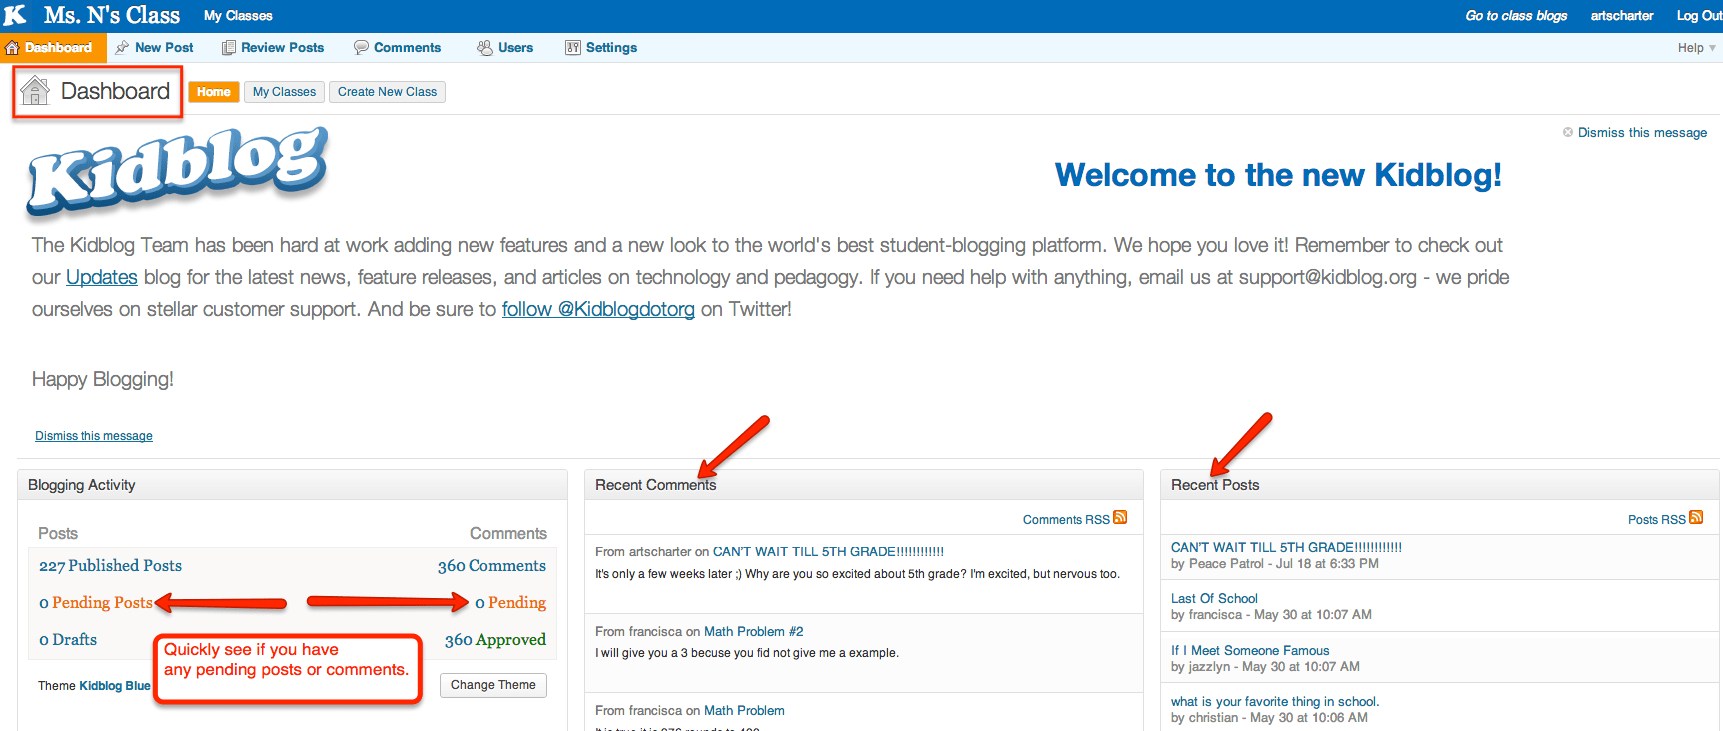
Task: Click the Settings panel icon
Action: pos(573,48)
